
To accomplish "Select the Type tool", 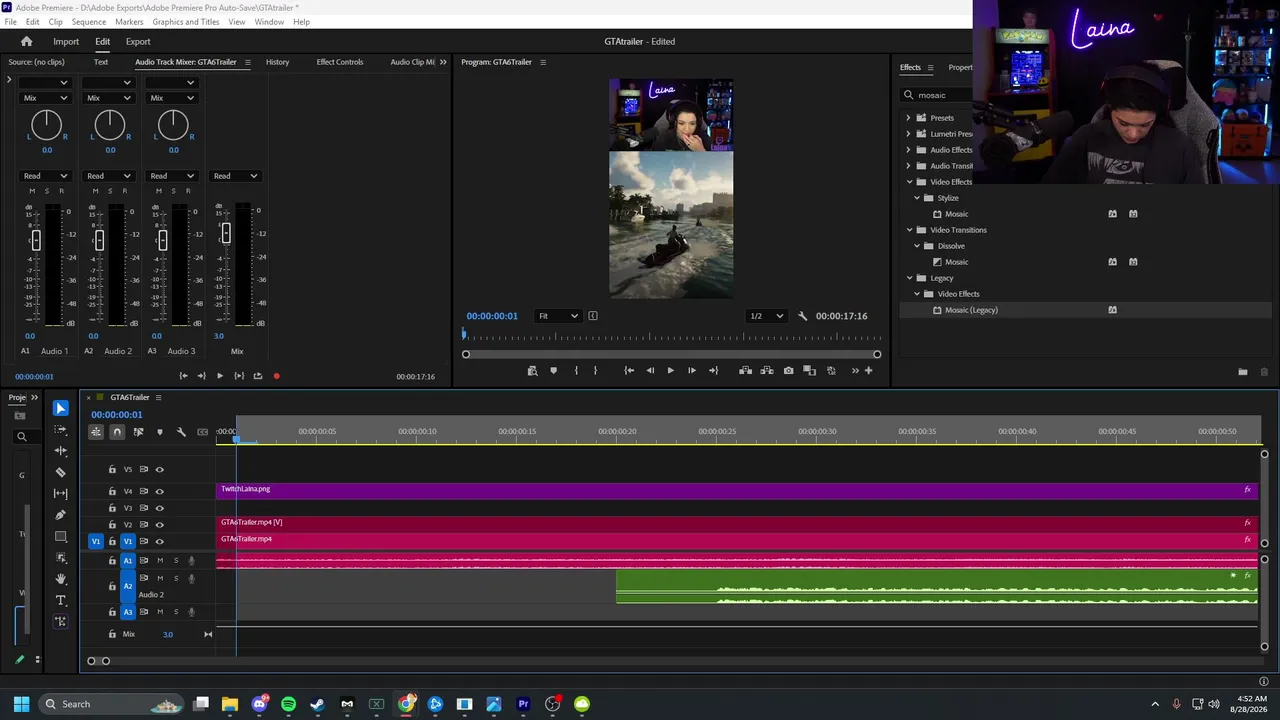I will pyautogui.click(x=61, y=600).
